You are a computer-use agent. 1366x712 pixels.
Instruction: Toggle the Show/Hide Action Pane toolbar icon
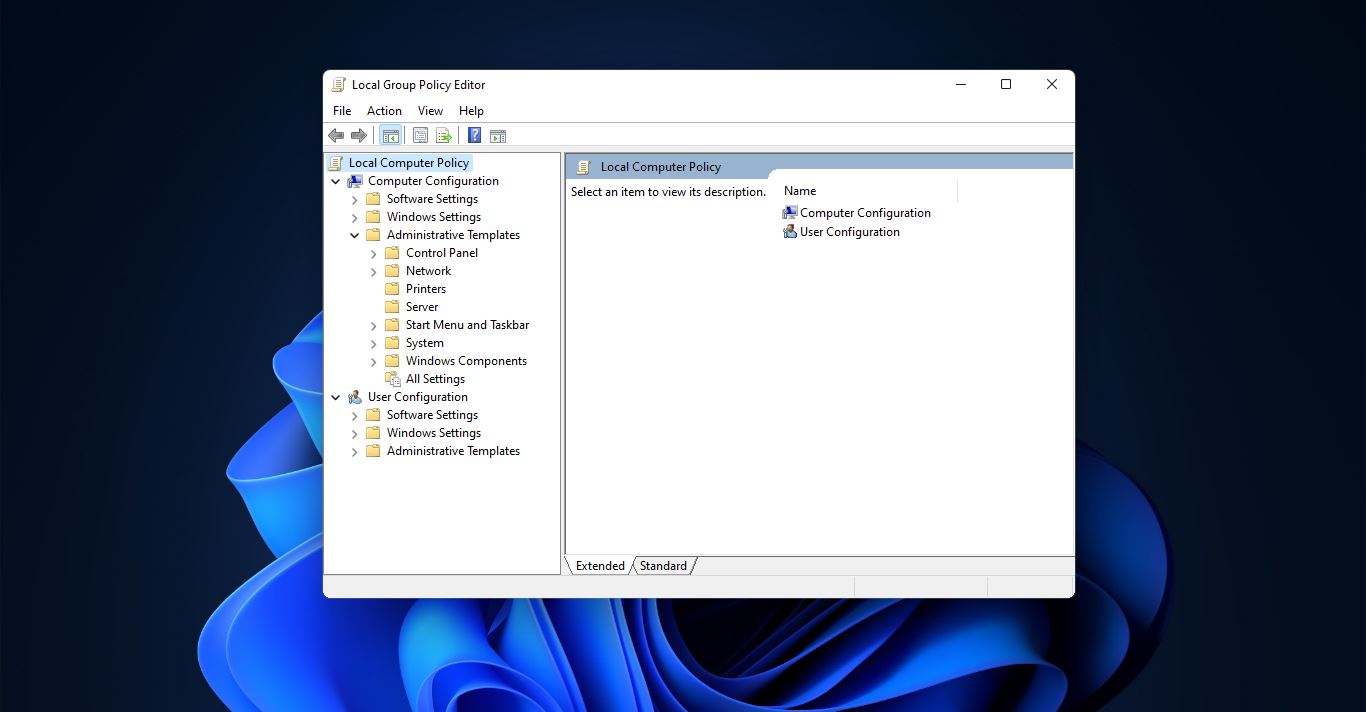coord(498,136)
